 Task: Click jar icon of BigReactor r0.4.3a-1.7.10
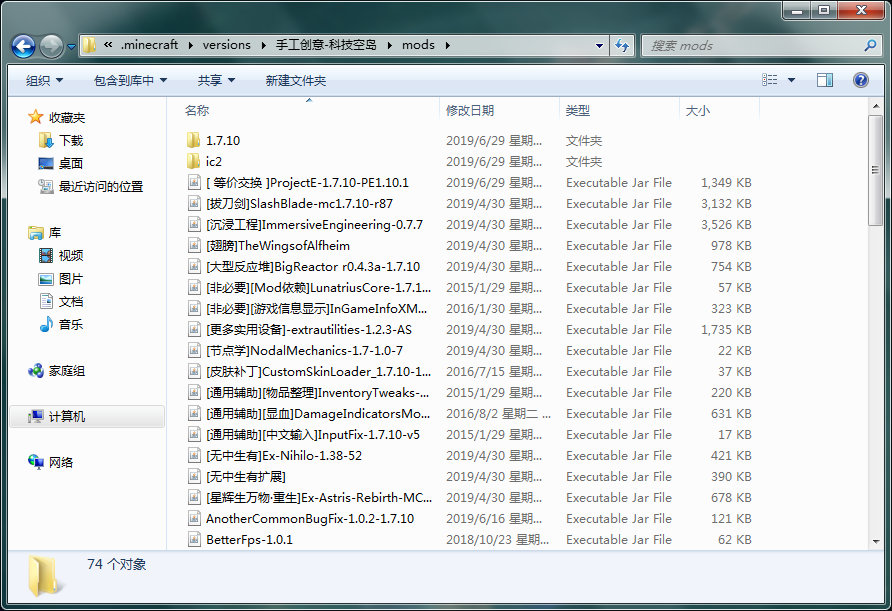[x=194, y=266]
